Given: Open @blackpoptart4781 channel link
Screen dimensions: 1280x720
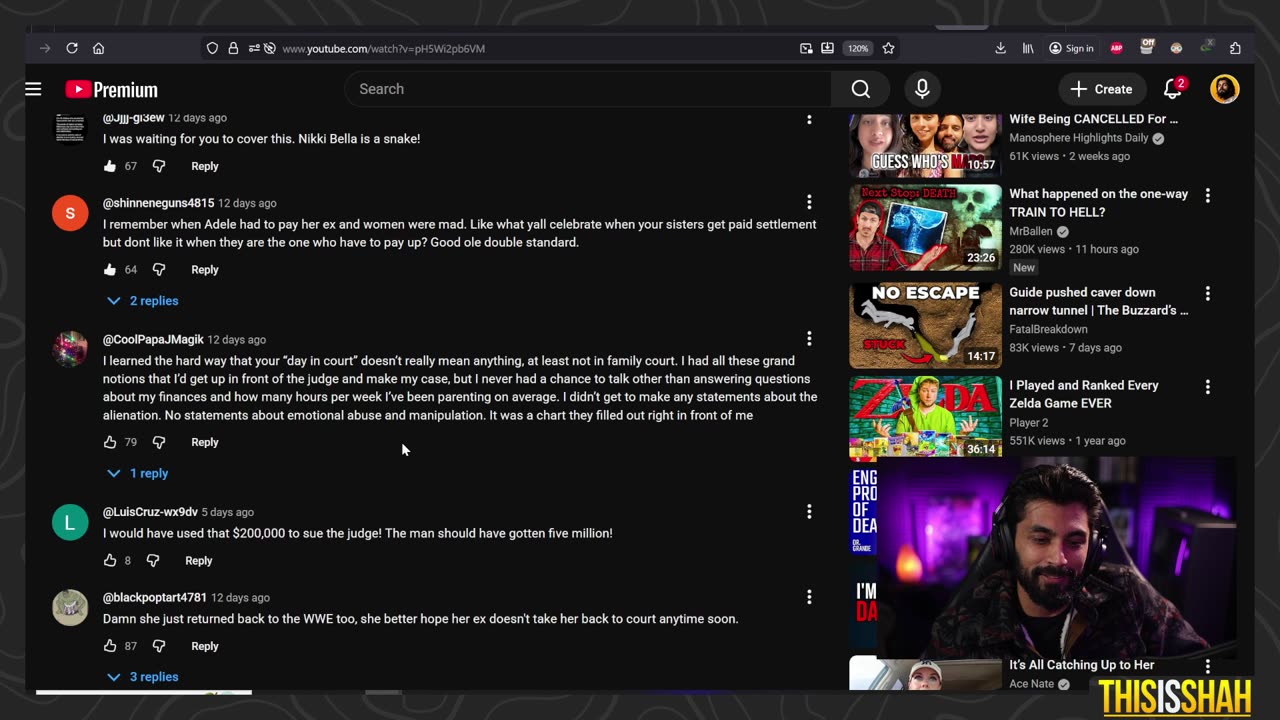Looking at the screenshot, I should point(155,597).
